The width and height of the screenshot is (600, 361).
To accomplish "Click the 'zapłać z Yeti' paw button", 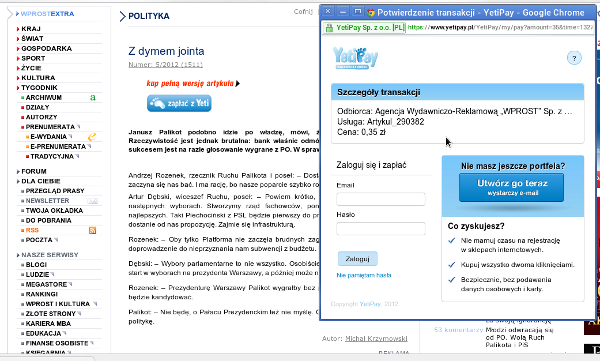I will 179,103.
